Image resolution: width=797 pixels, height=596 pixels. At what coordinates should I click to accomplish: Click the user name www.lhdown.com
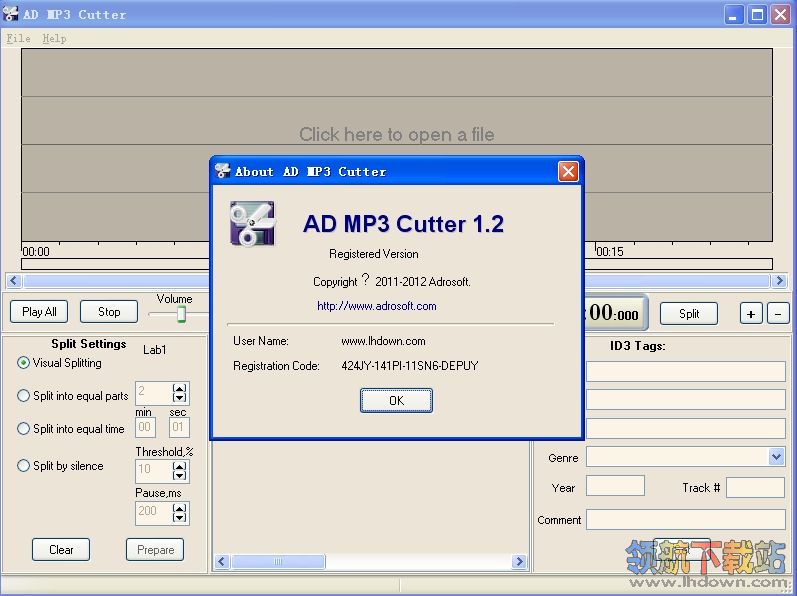tap(383, 341)
